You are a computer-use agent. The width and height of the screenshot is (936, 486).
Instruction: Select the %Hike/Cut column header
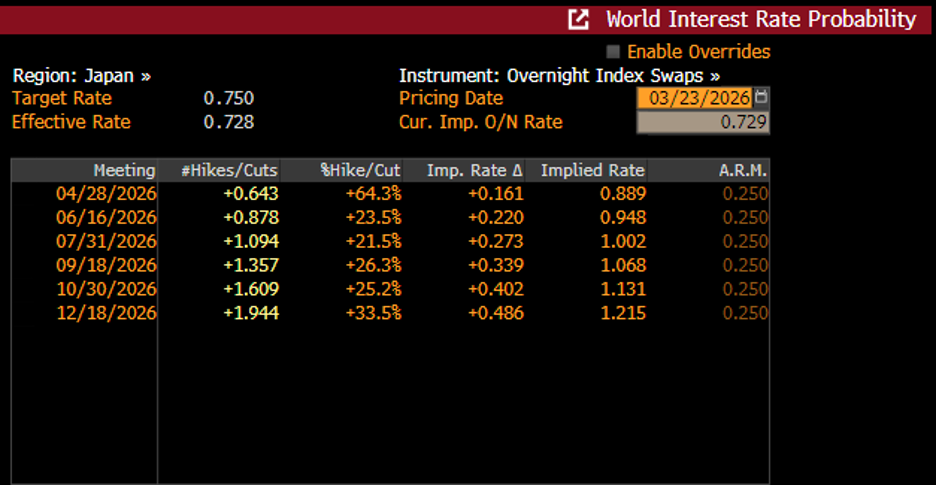click(x=360, y=170)
